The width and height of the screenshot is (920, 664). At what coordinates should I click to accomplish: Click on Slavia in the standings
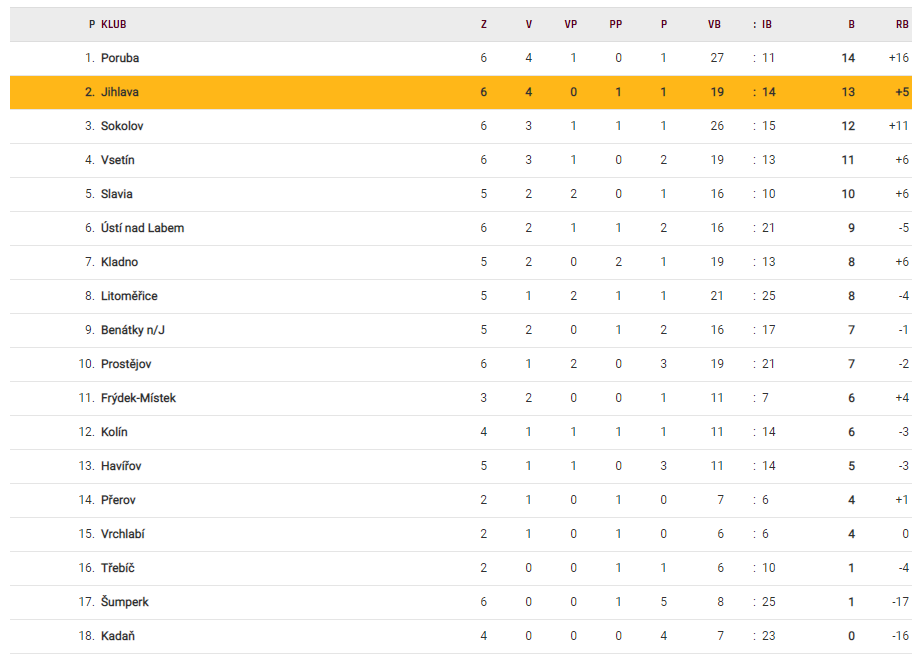point(117,194)
